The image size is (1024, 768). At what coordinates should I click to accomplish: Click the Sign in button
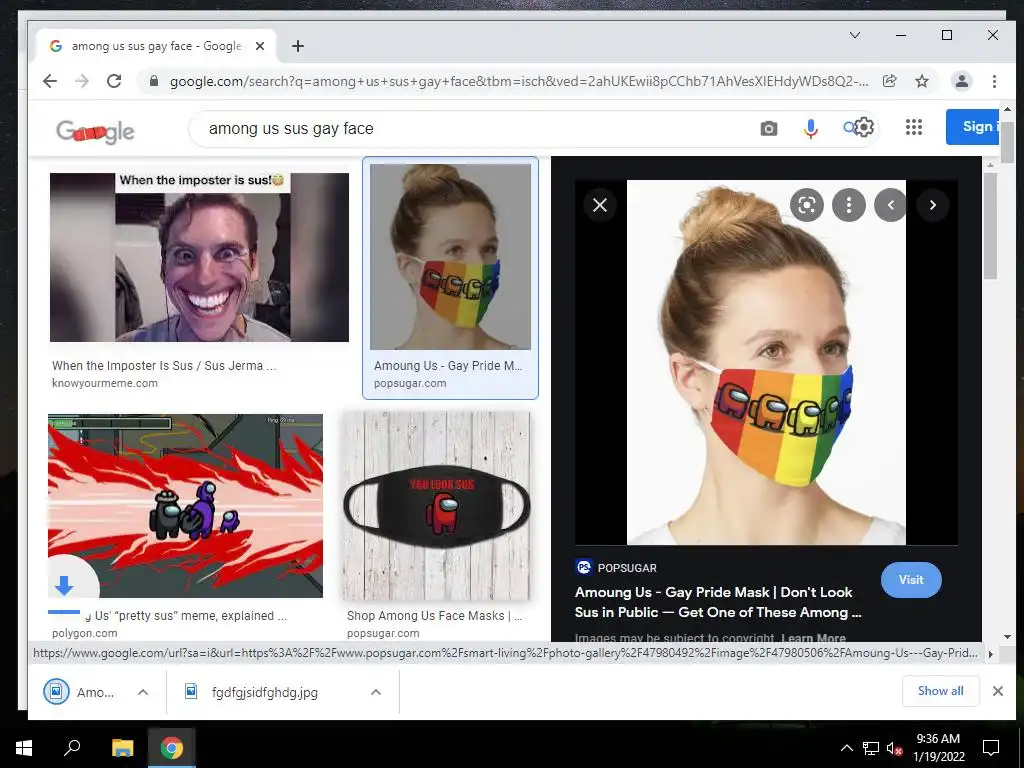pos(972,127)
